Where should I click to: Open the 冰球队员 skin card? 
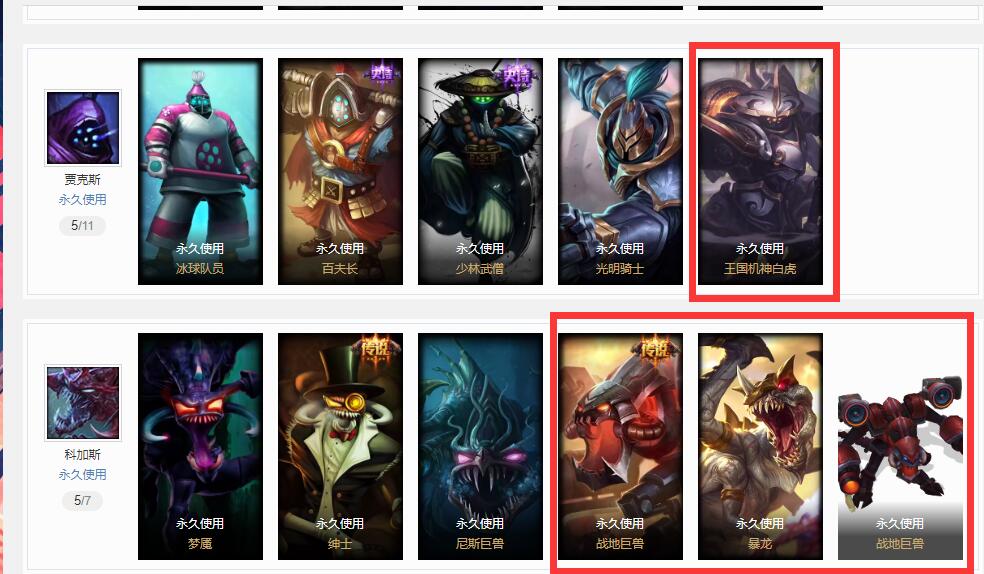200,171
